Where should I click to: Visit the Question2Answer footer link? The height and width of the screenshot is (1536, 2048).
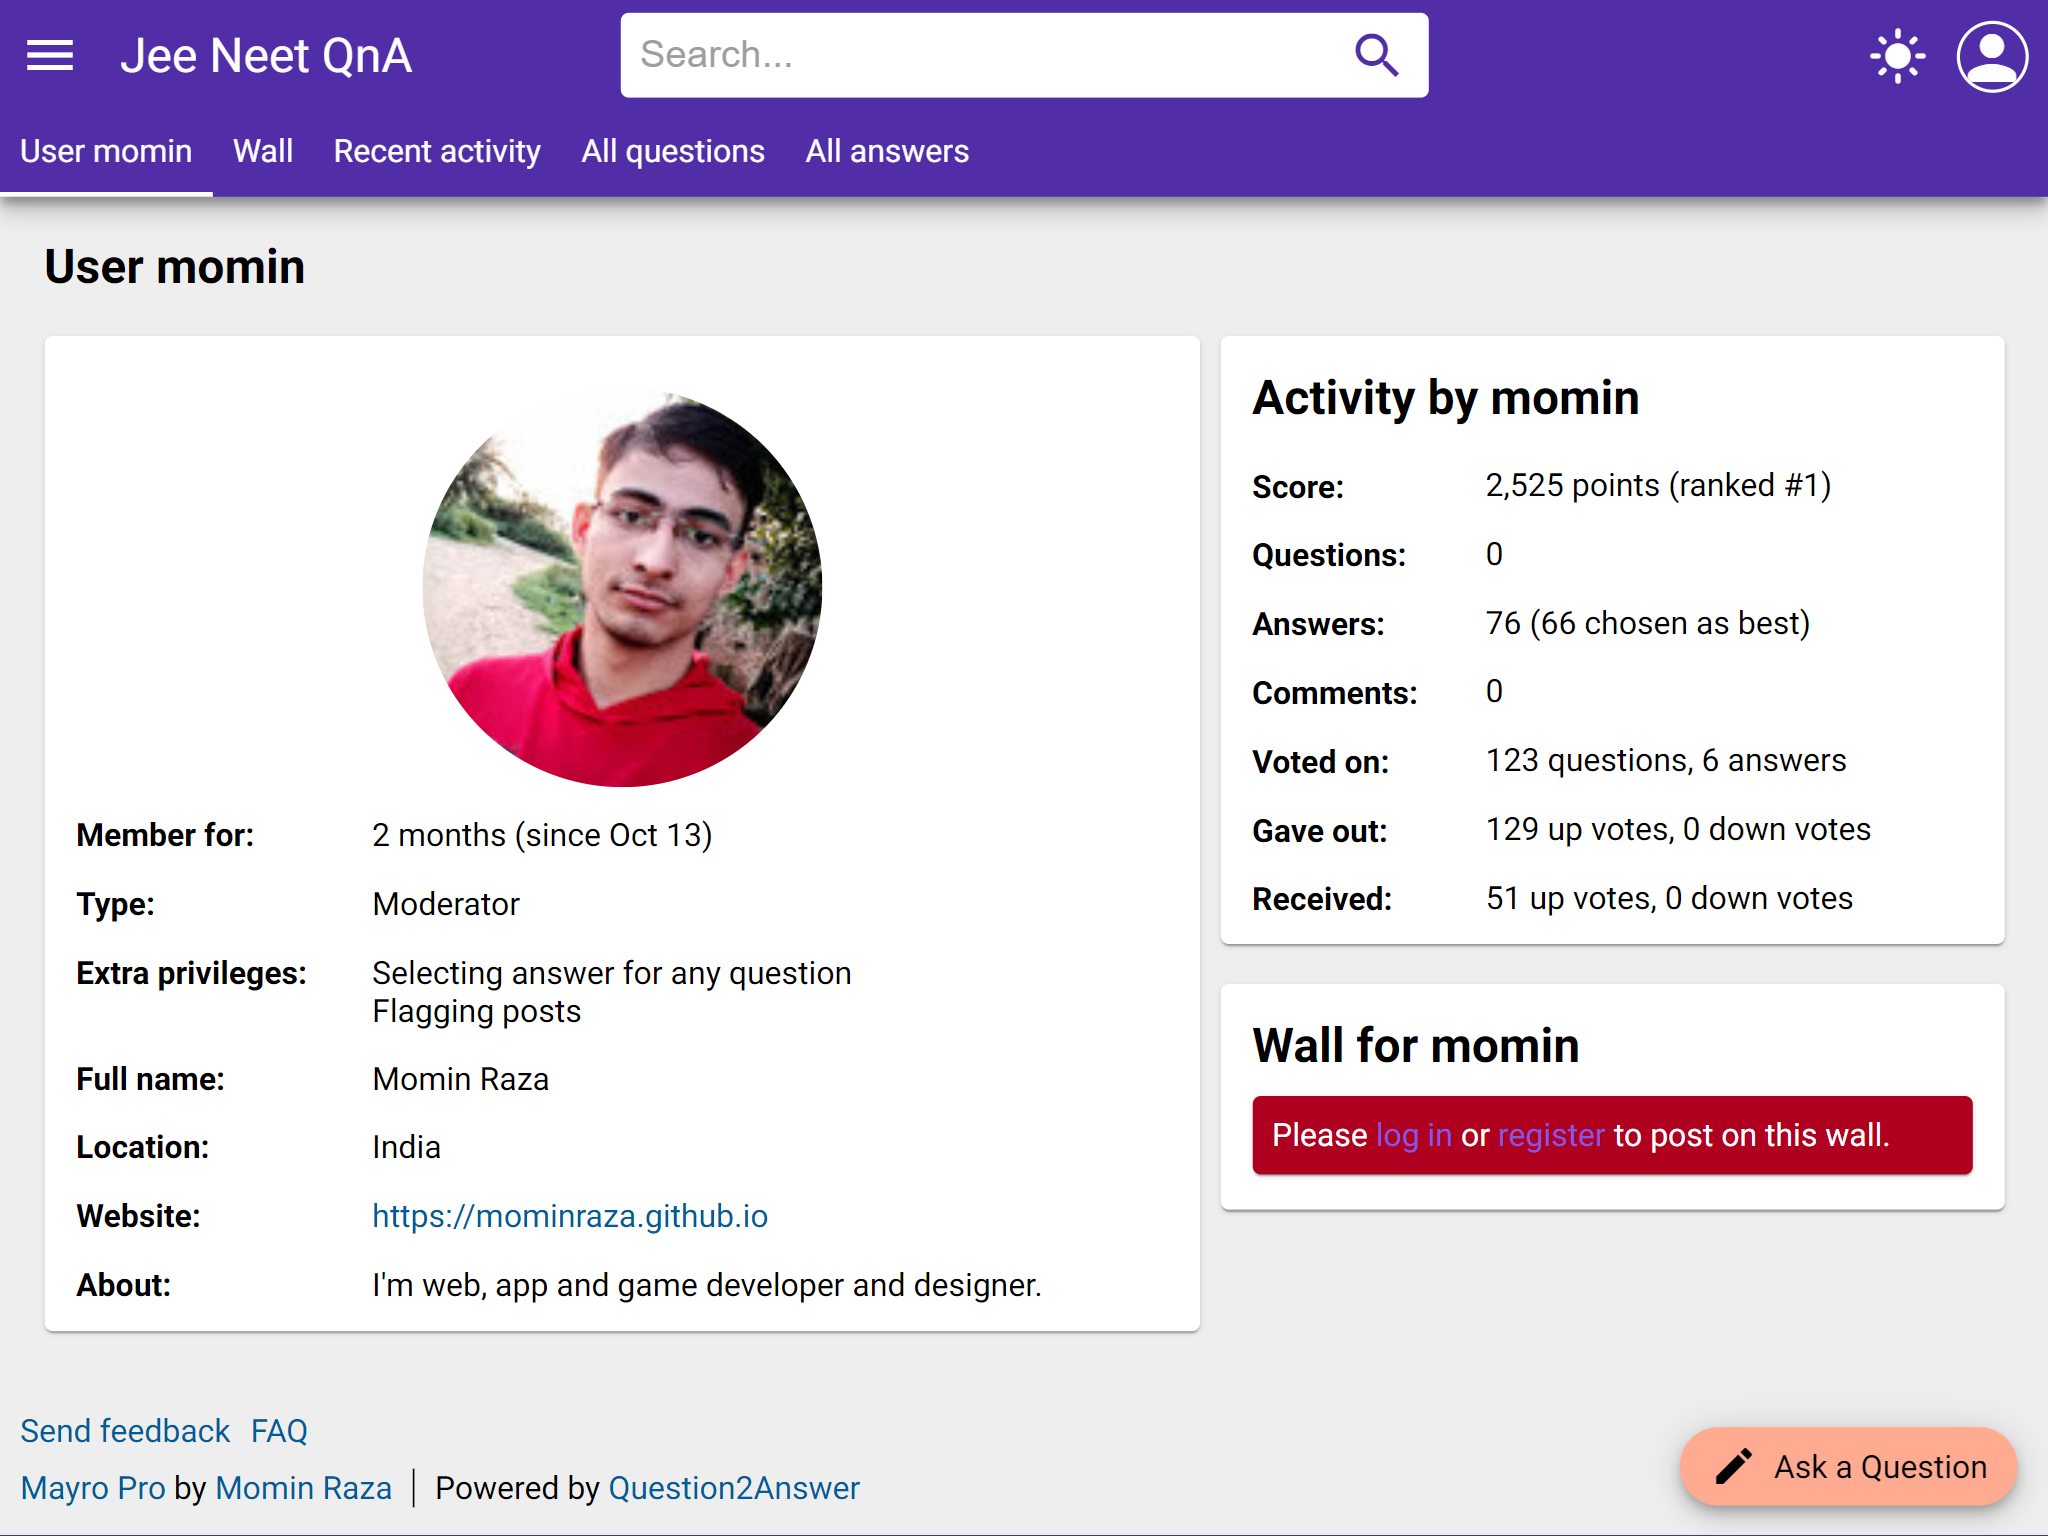point(734,1488)
